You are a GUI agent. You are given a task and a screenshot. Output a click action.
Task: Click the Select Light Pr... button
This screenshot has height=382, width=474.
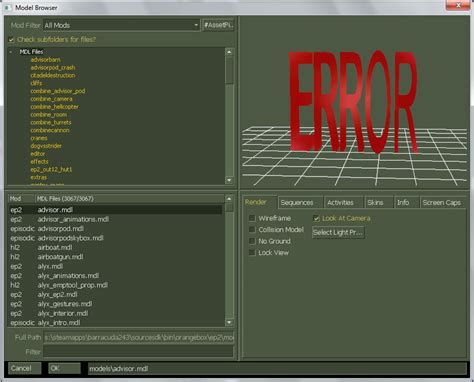click(x=338, y=232)
